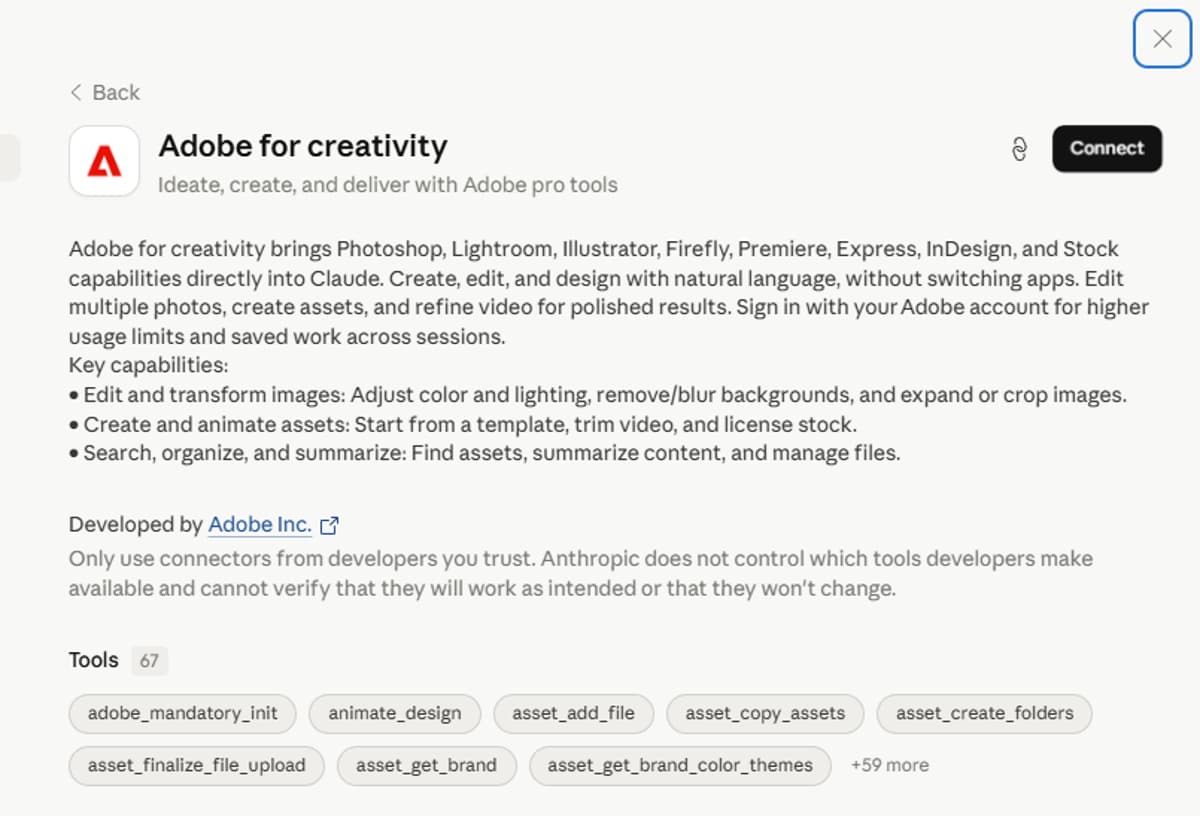Copy connector link via chain icon
The width and height of the screenshot is (1200, 816).
(x=1019, y=149)
